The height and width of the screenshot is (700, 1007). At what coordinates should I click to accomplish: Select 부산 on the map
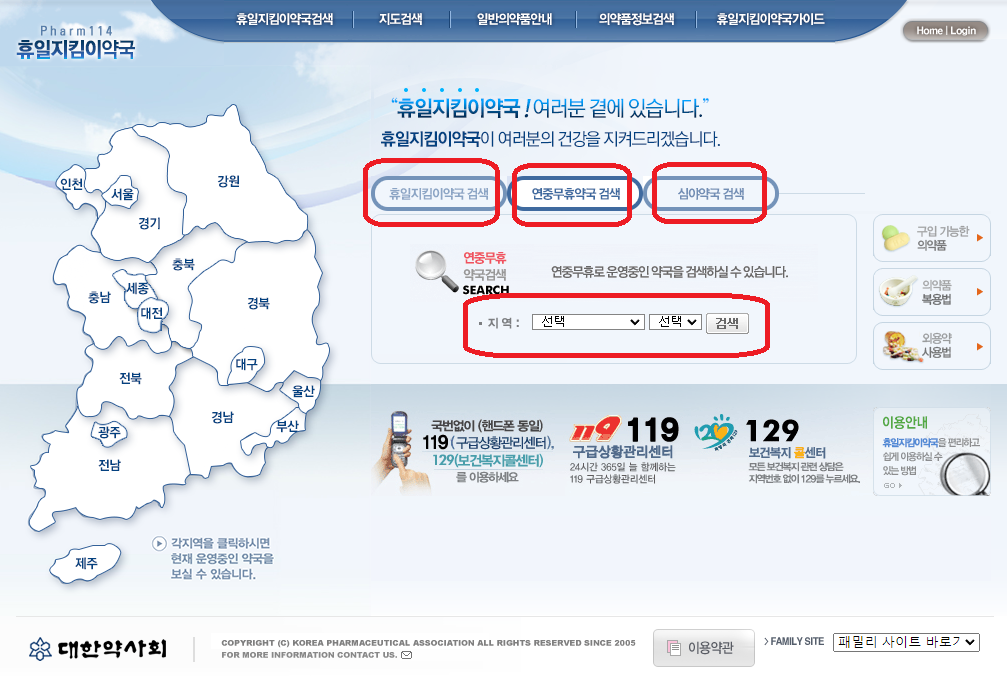click(287, 426)
